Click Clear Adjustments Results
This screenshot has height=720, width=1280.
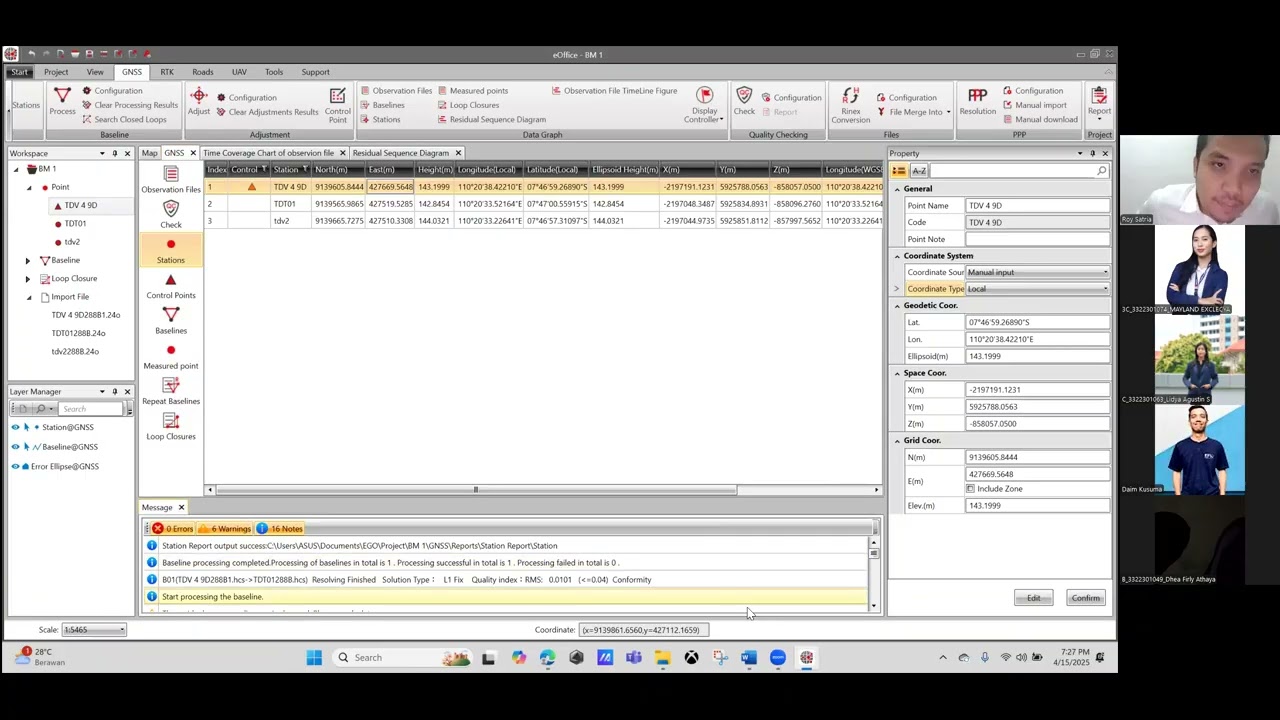(x=267, y=112)
